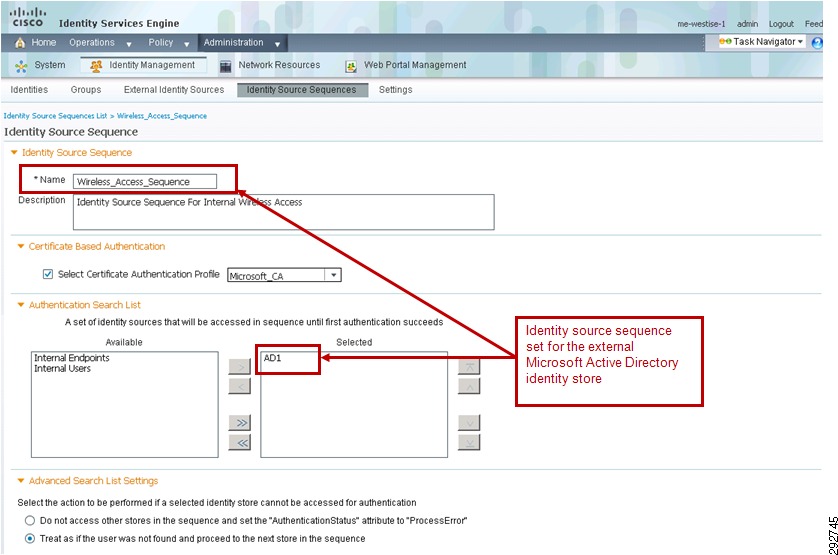Collapse the Advanced Search List Settings section
This screenshot has width=838, height=555.
pos(21,481)
